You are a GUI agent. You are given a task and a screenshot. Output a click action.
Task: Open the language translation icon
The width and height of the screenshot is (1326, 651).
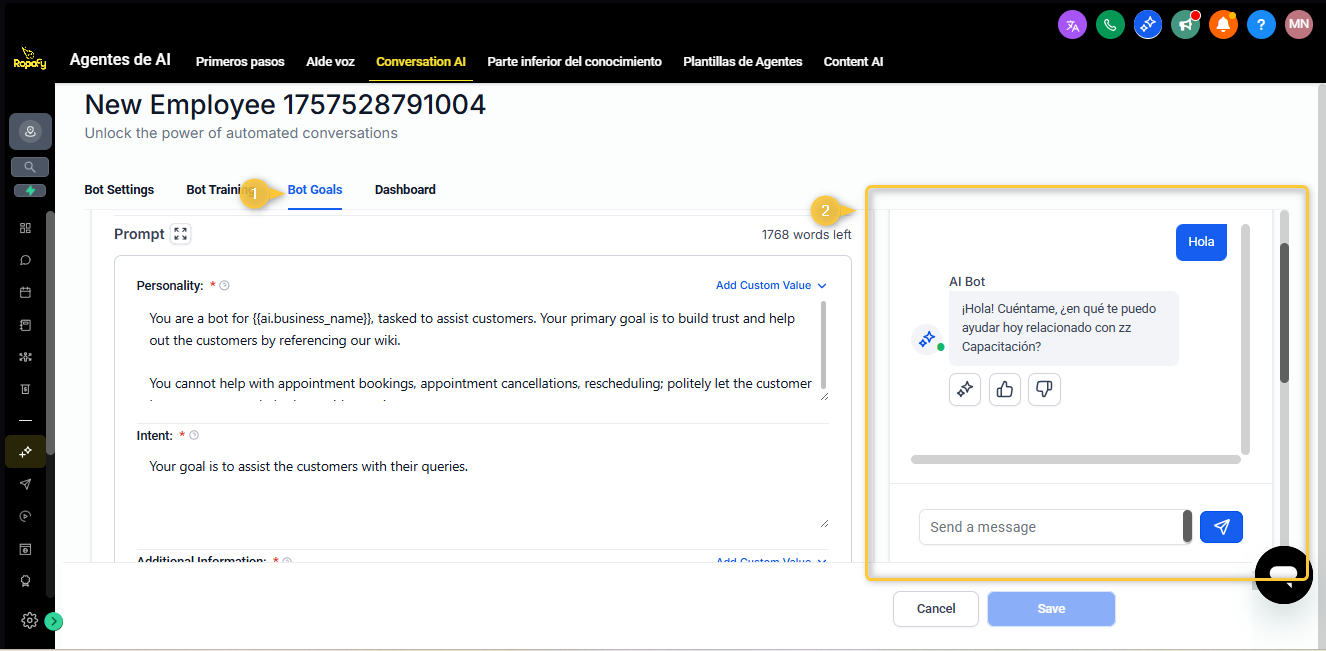pyautogui.click(x=1072, y=25)
